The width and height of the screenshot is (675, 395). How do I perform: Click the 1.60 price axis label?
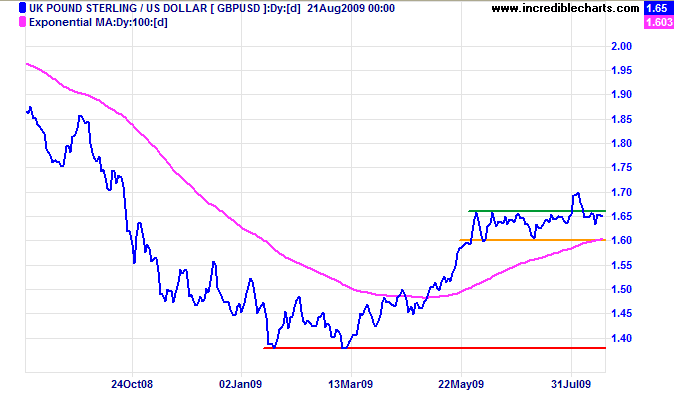tap(621, 241)
